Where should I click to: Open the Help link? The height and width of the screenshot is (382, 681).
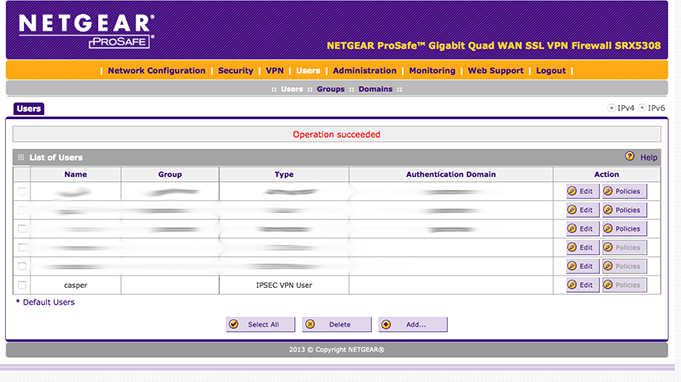tap(649, 158)
